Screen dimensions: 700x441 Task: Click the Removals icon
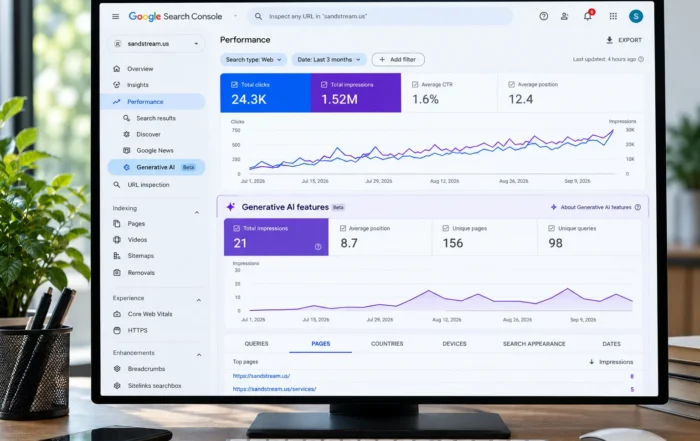(117, 273)
